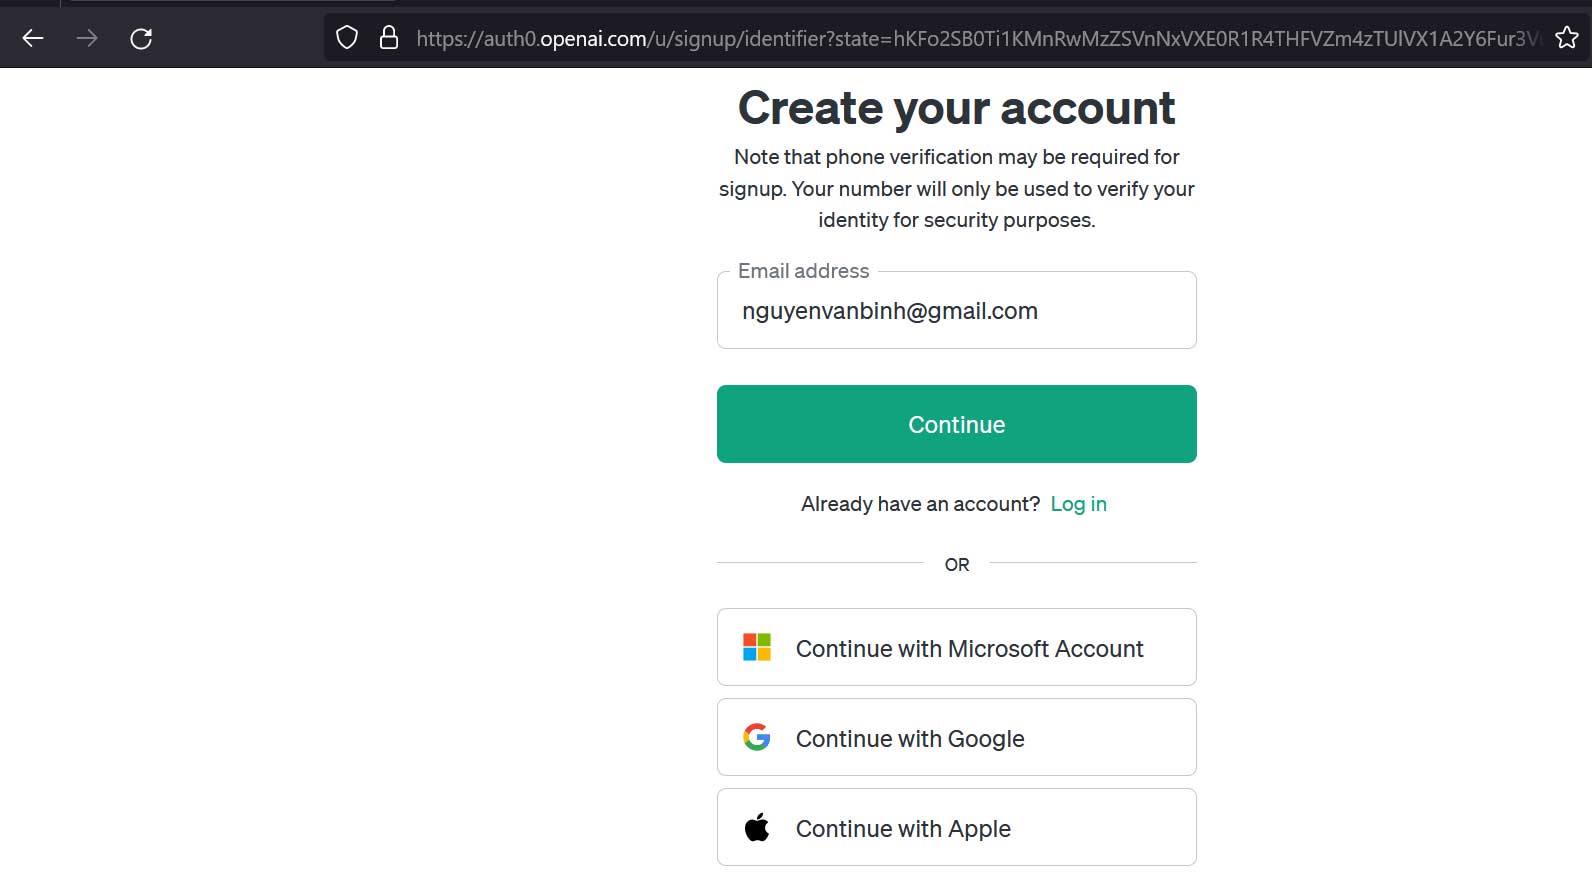Click the Google logo icon
This screenshot has height=893, width=1592.
tap(757, 737)
